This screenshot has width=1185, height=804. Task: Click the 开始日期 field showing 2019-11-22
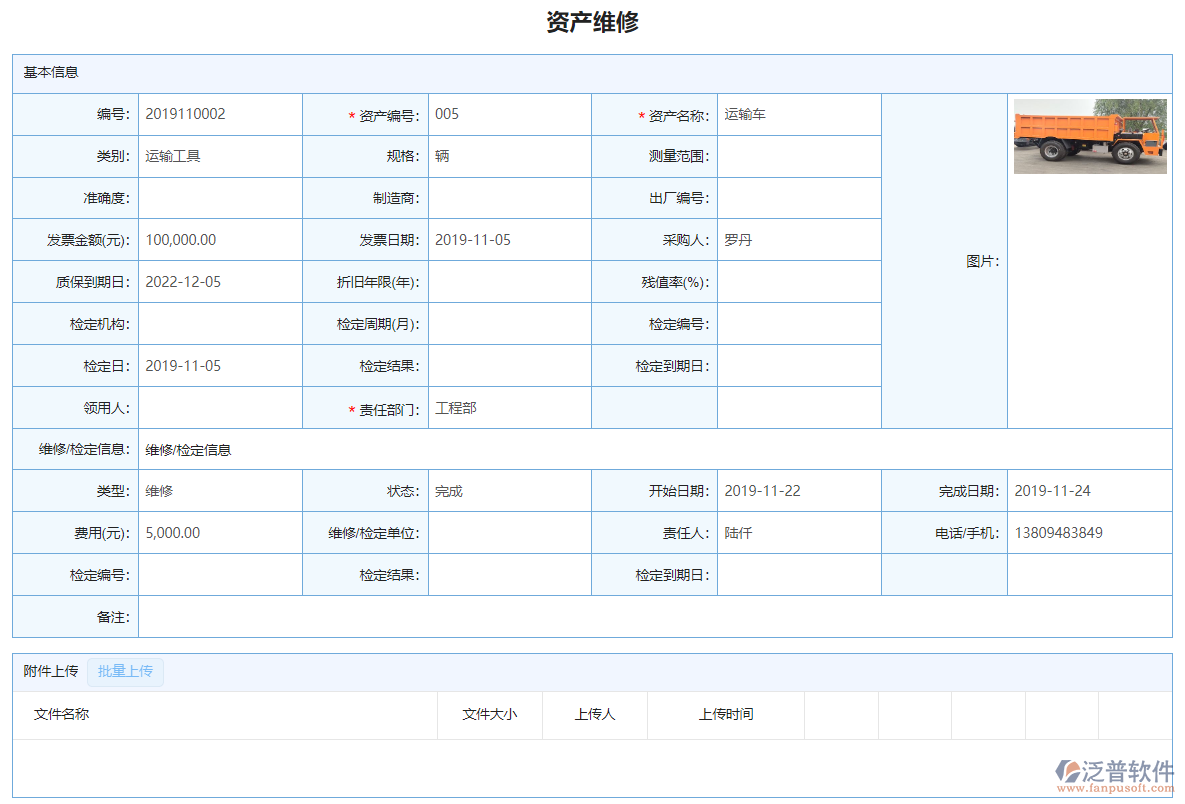(x=798, y=491)
